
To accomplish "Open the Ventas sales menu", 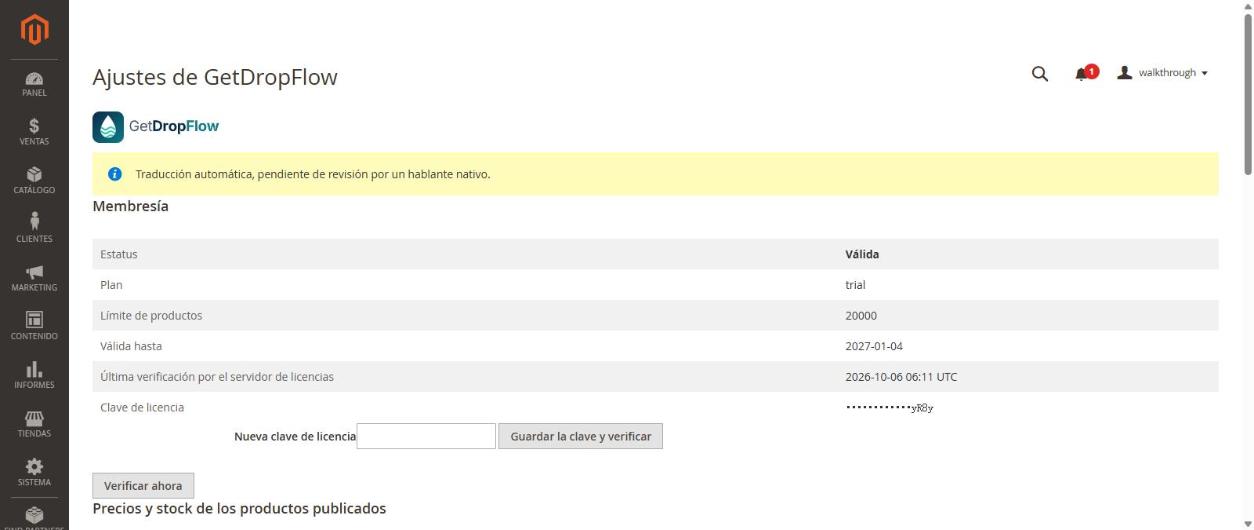I will (34, 132).
